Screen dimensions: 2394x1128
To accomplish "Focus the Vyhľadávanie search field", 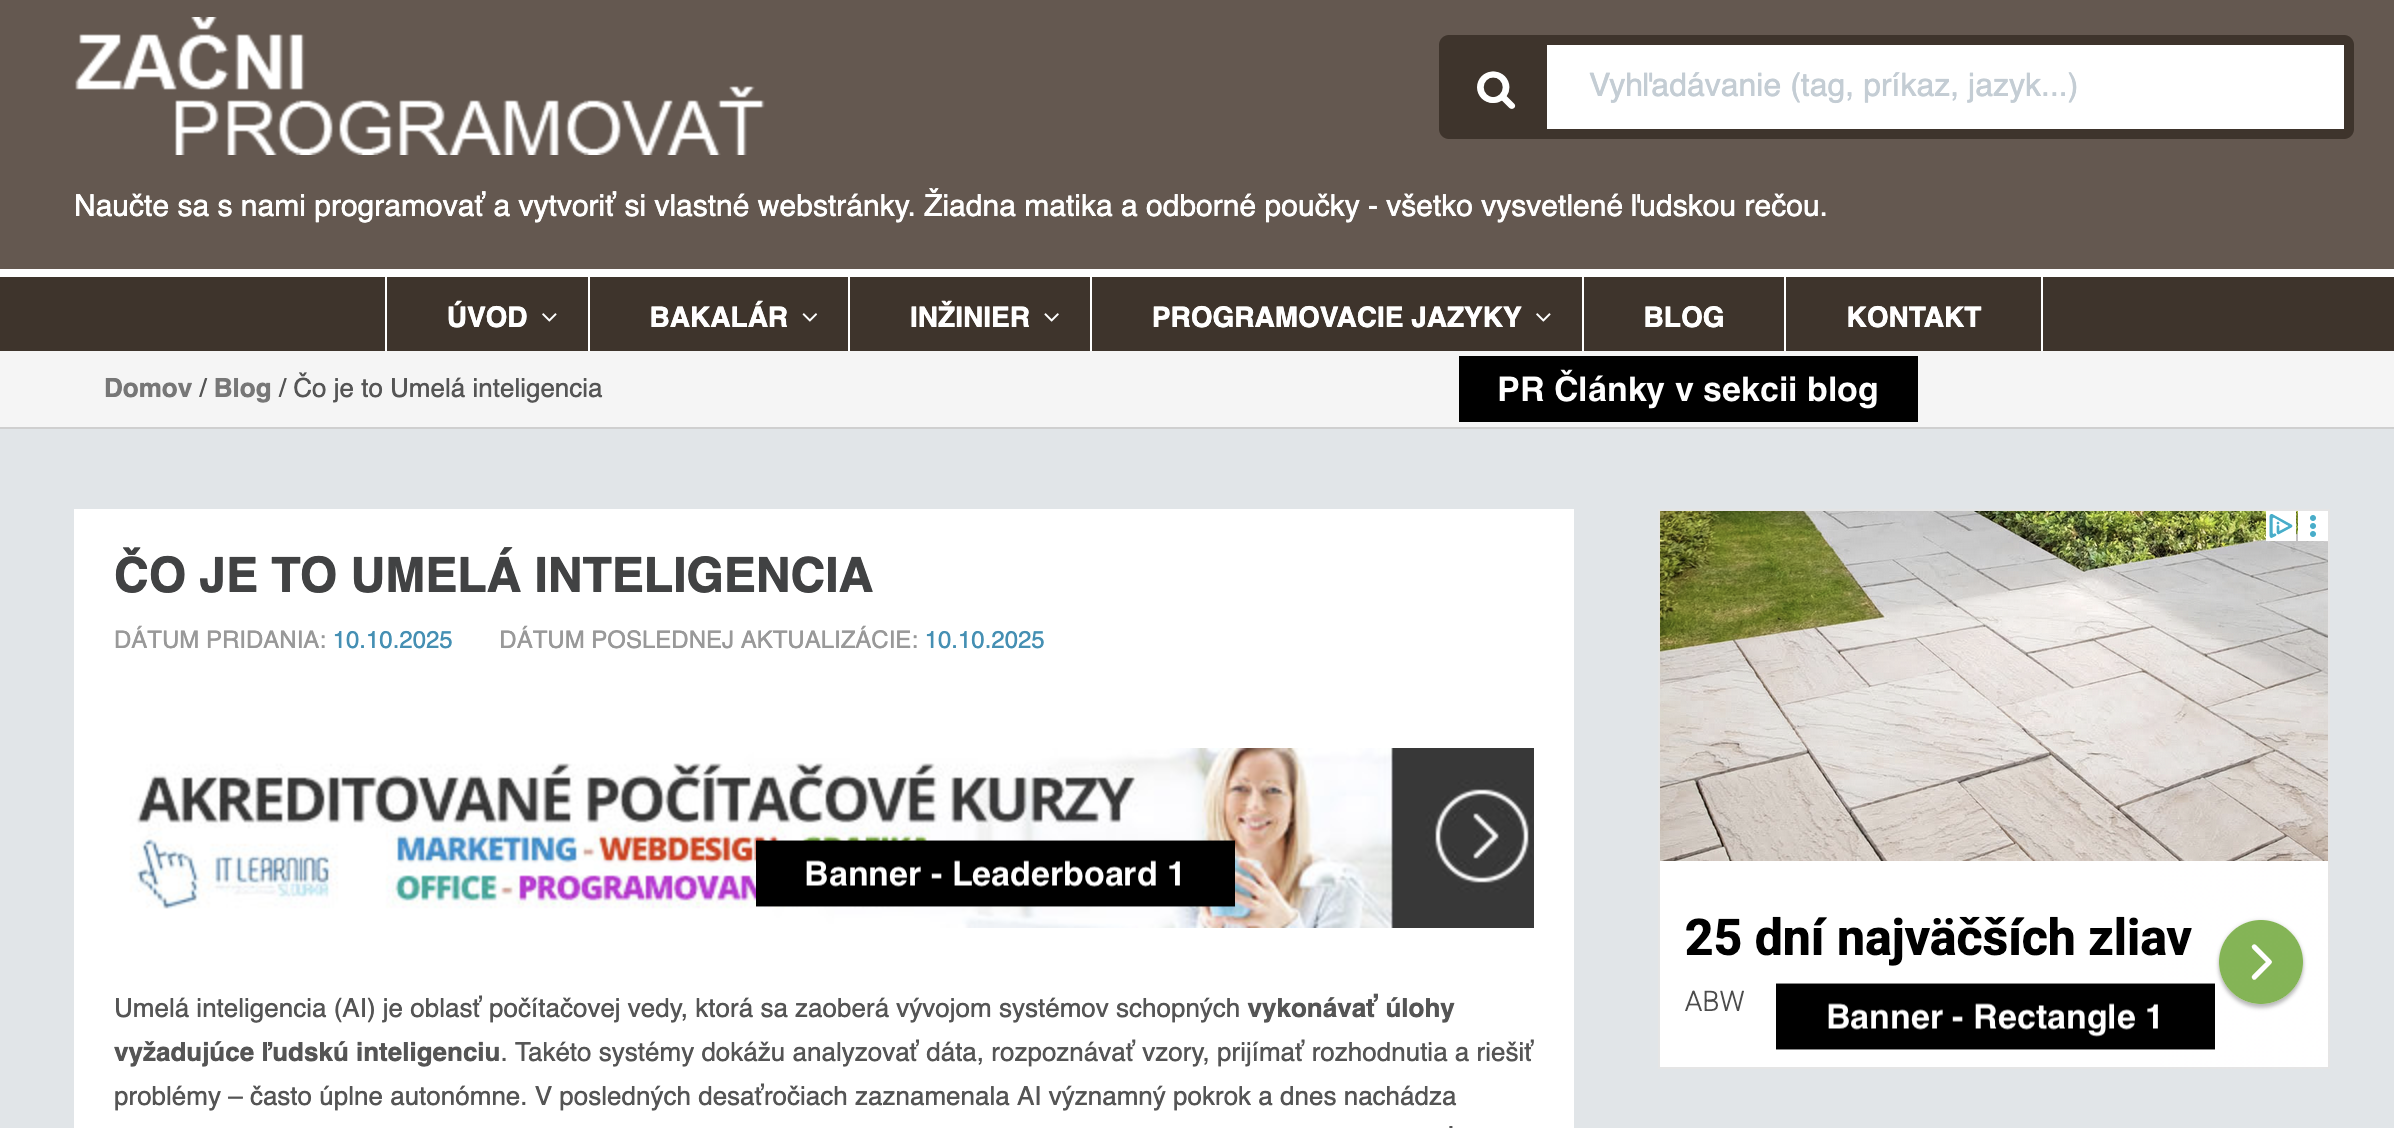I will 1944,86.
